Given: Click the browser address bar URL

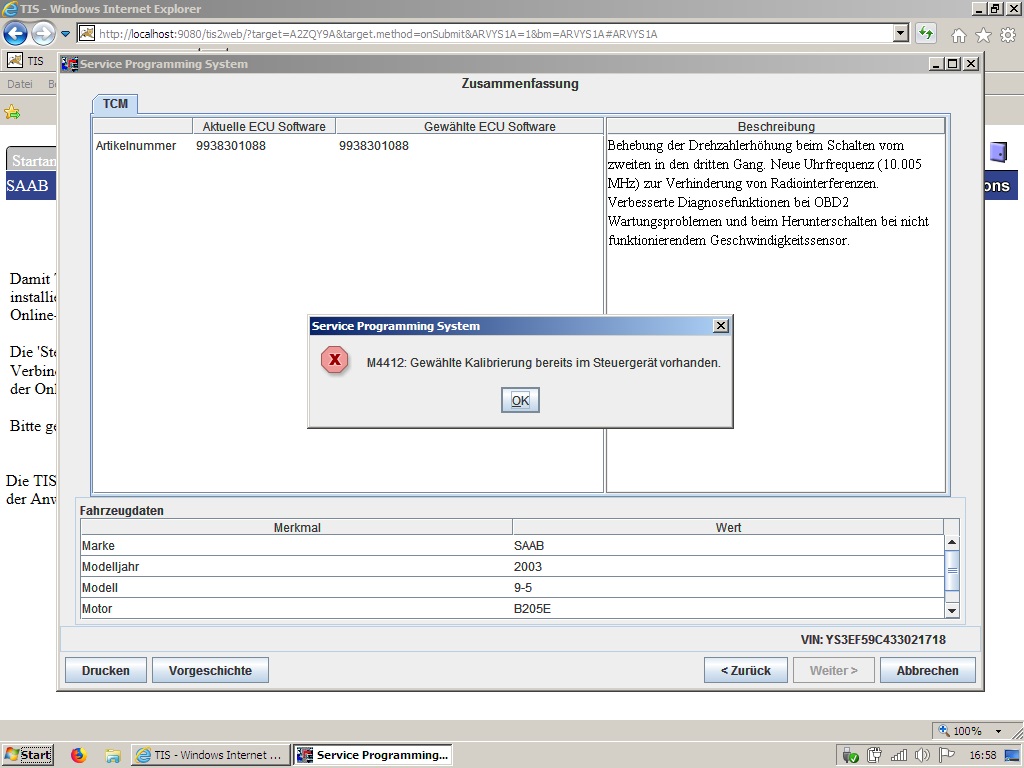Looking at the screenshot, I should 378,34.
